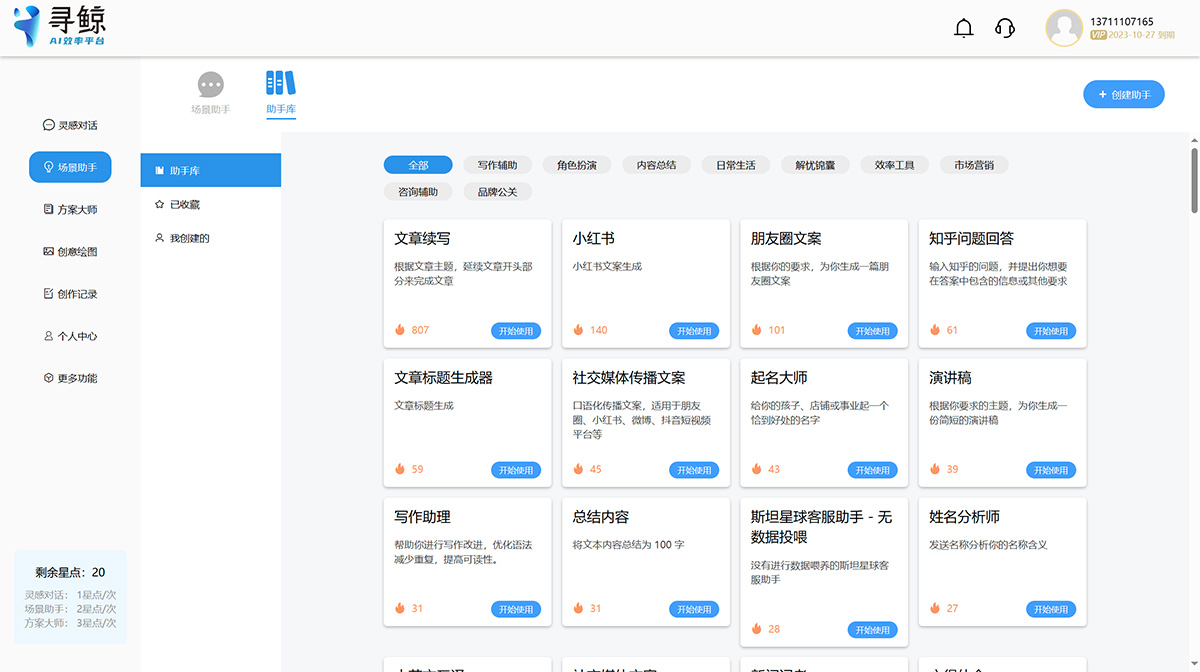Open 方案大师 from the sidebar
The image size is (1200, 672).
coord(70,209)
